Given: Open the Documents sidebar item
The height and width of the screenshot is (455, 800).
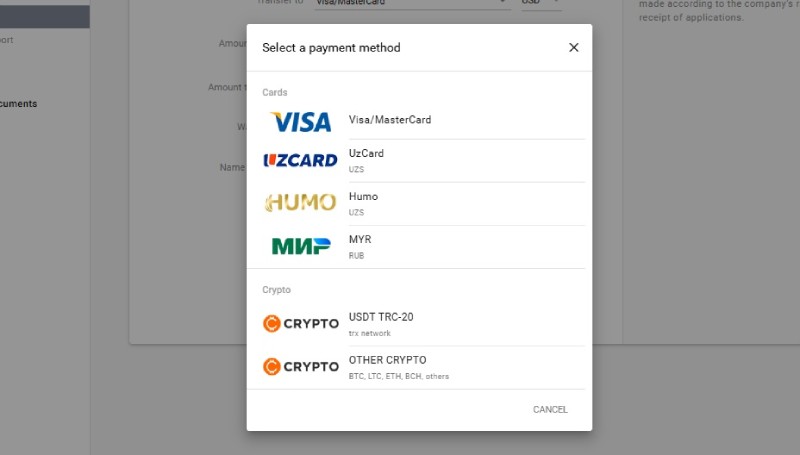Looking at the screenshot, I should 18,103.
